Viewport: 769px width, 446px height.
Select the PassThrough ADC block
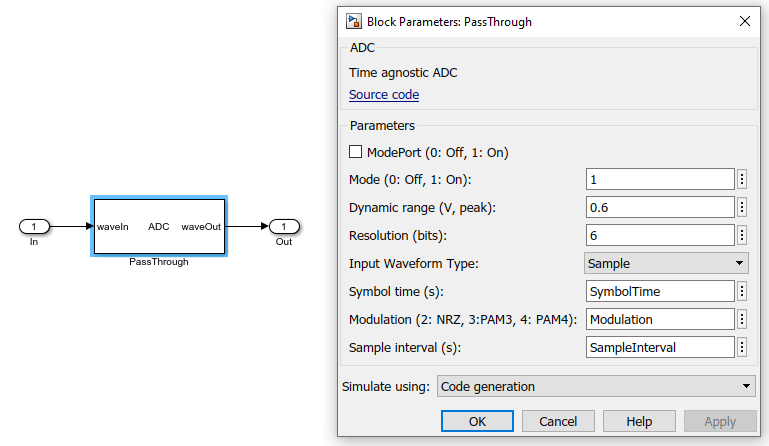pyautogui.click(x=159, y=226)
